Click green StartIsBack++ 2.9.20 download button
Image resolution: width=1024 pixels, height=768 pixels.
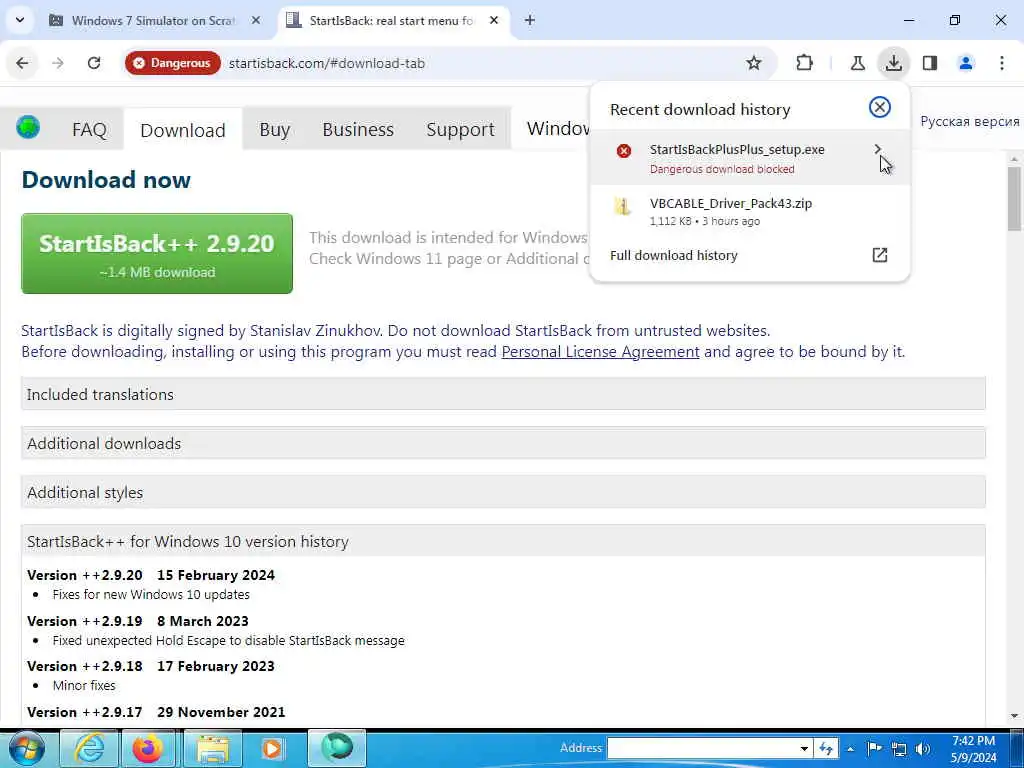pyautogui.click(x=157, y=253)
